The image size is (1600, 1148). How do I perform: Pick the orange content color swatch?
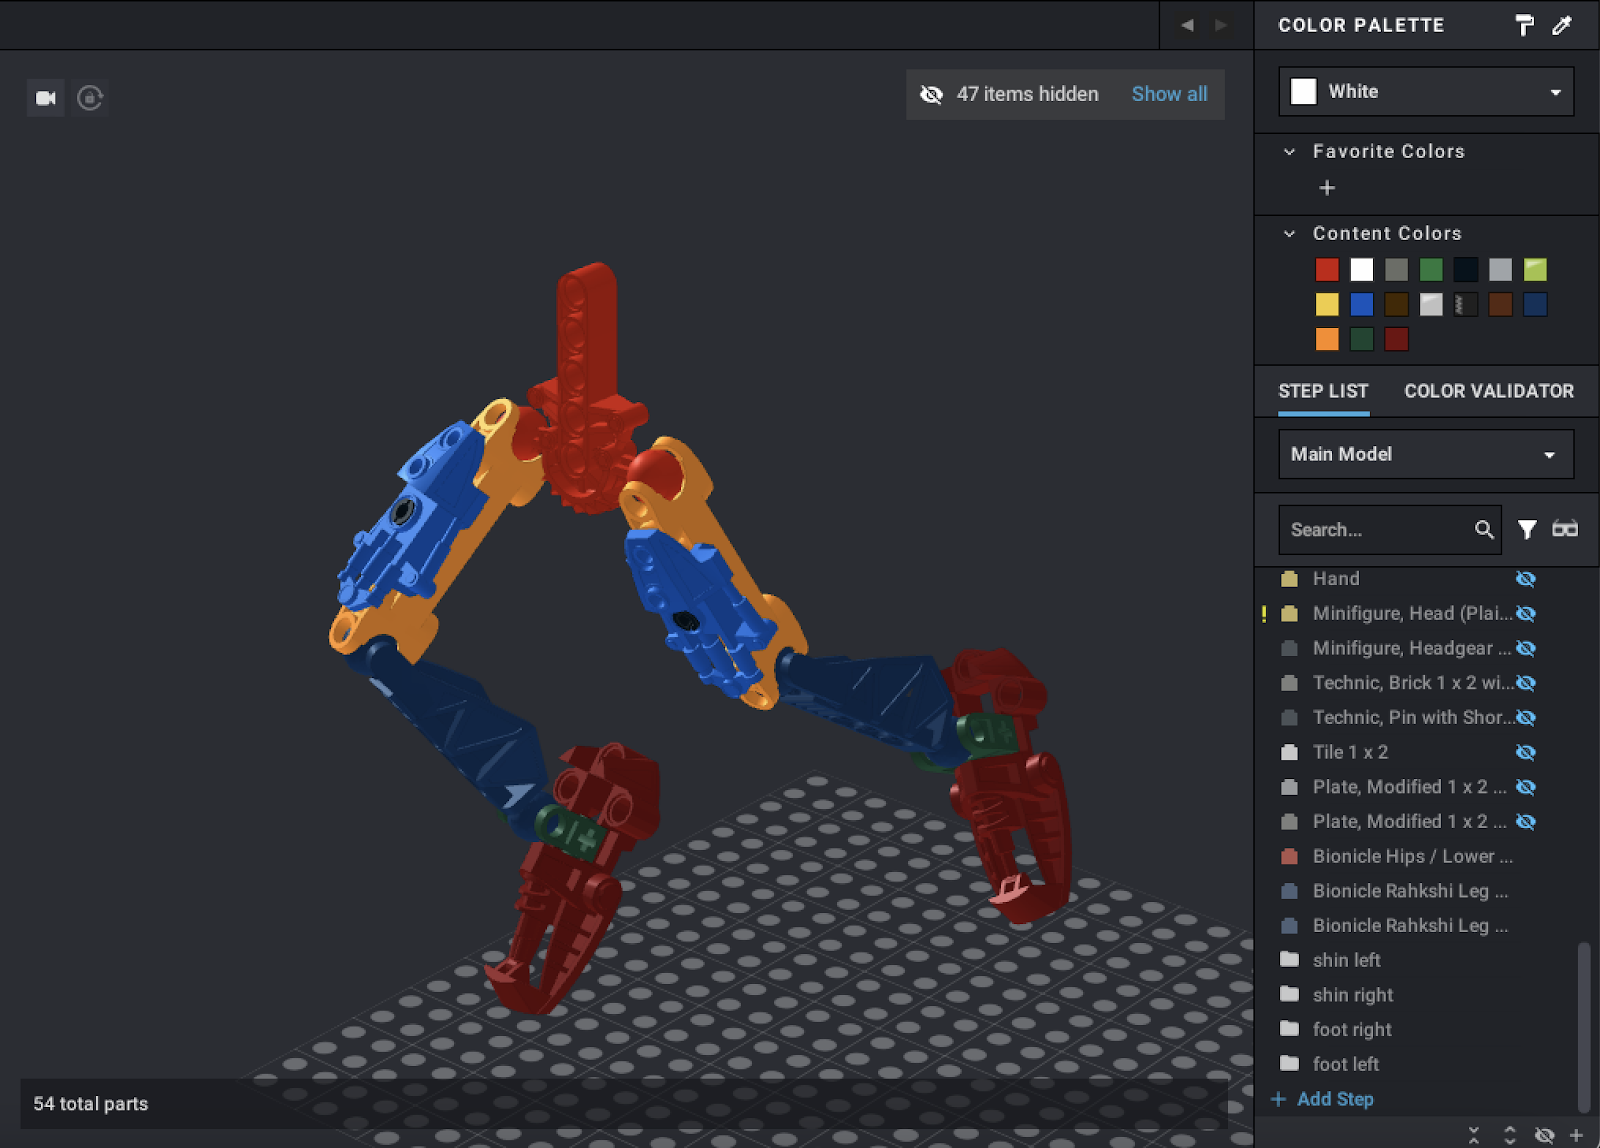1327,340
